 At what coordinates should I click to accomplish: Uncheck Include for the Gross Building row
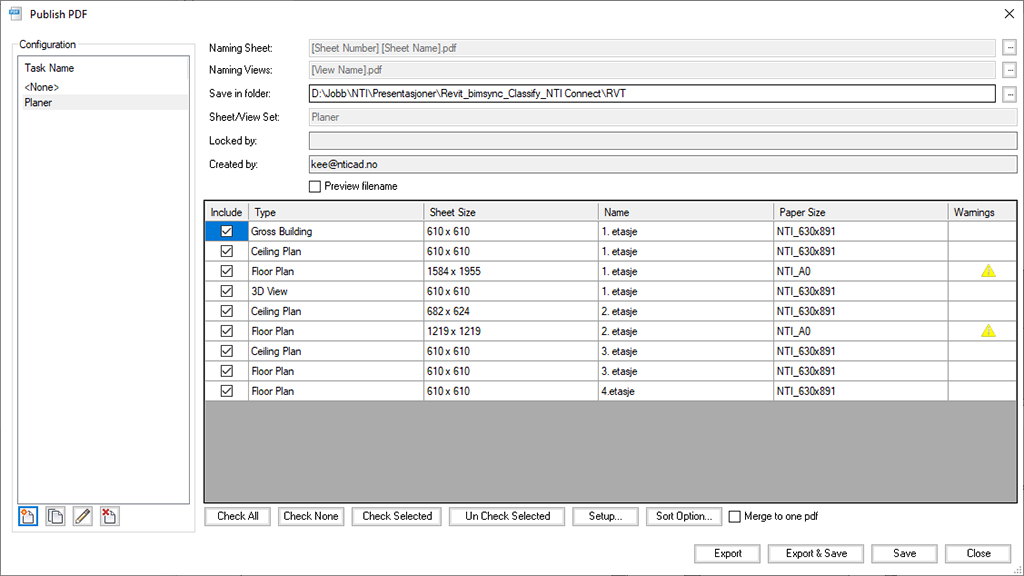226,231
